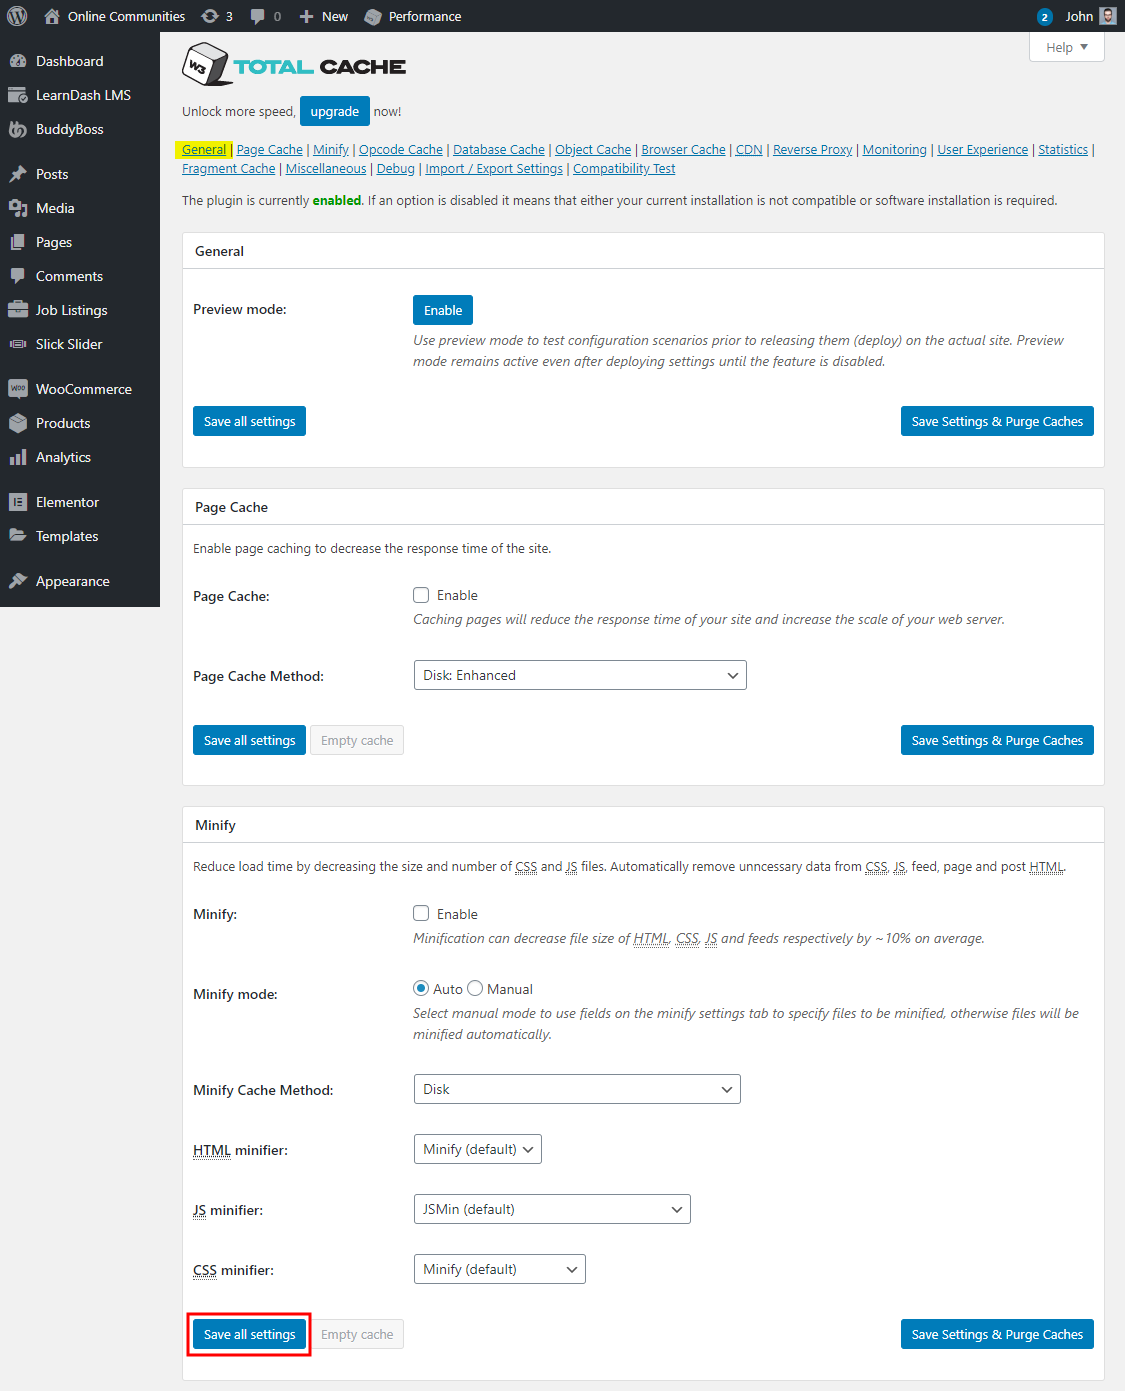The height and width of the screenshot is (1391, 1125).
Task: Open the Minify Cache Method dropdown
Action: click(x=577, y=1089)
